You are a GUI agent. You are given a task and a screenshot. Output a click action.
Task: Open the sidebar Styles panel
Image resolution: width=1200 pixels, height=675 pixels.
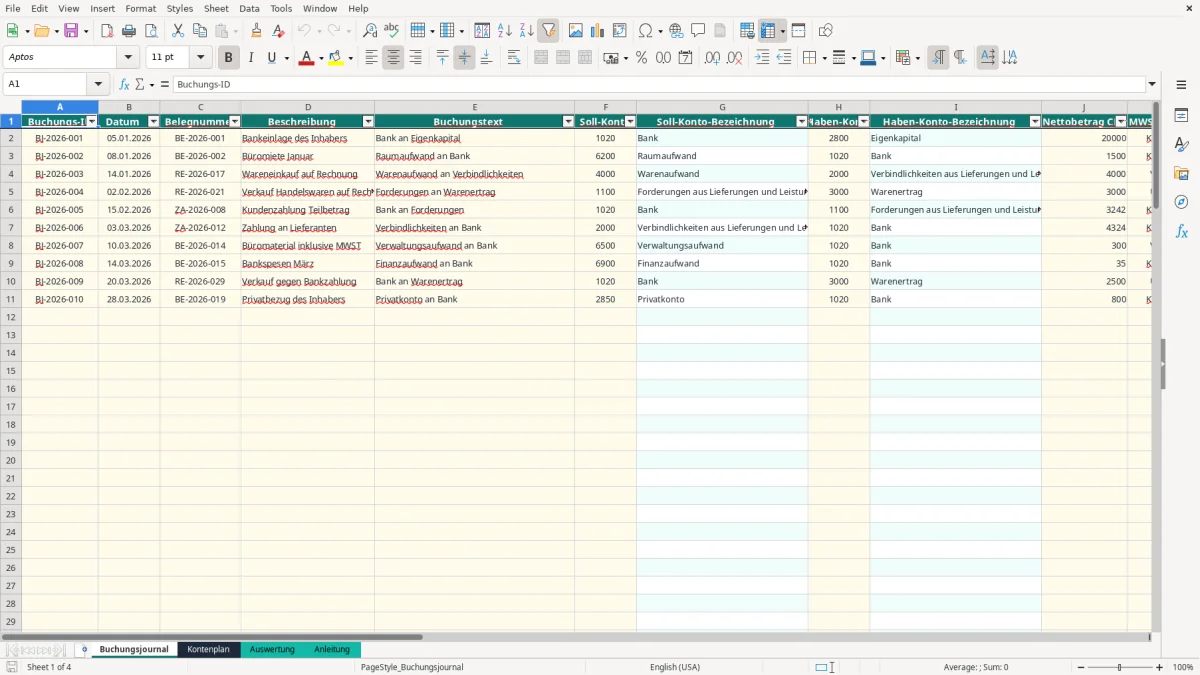pyautogui.click(x=1181, y=144)
